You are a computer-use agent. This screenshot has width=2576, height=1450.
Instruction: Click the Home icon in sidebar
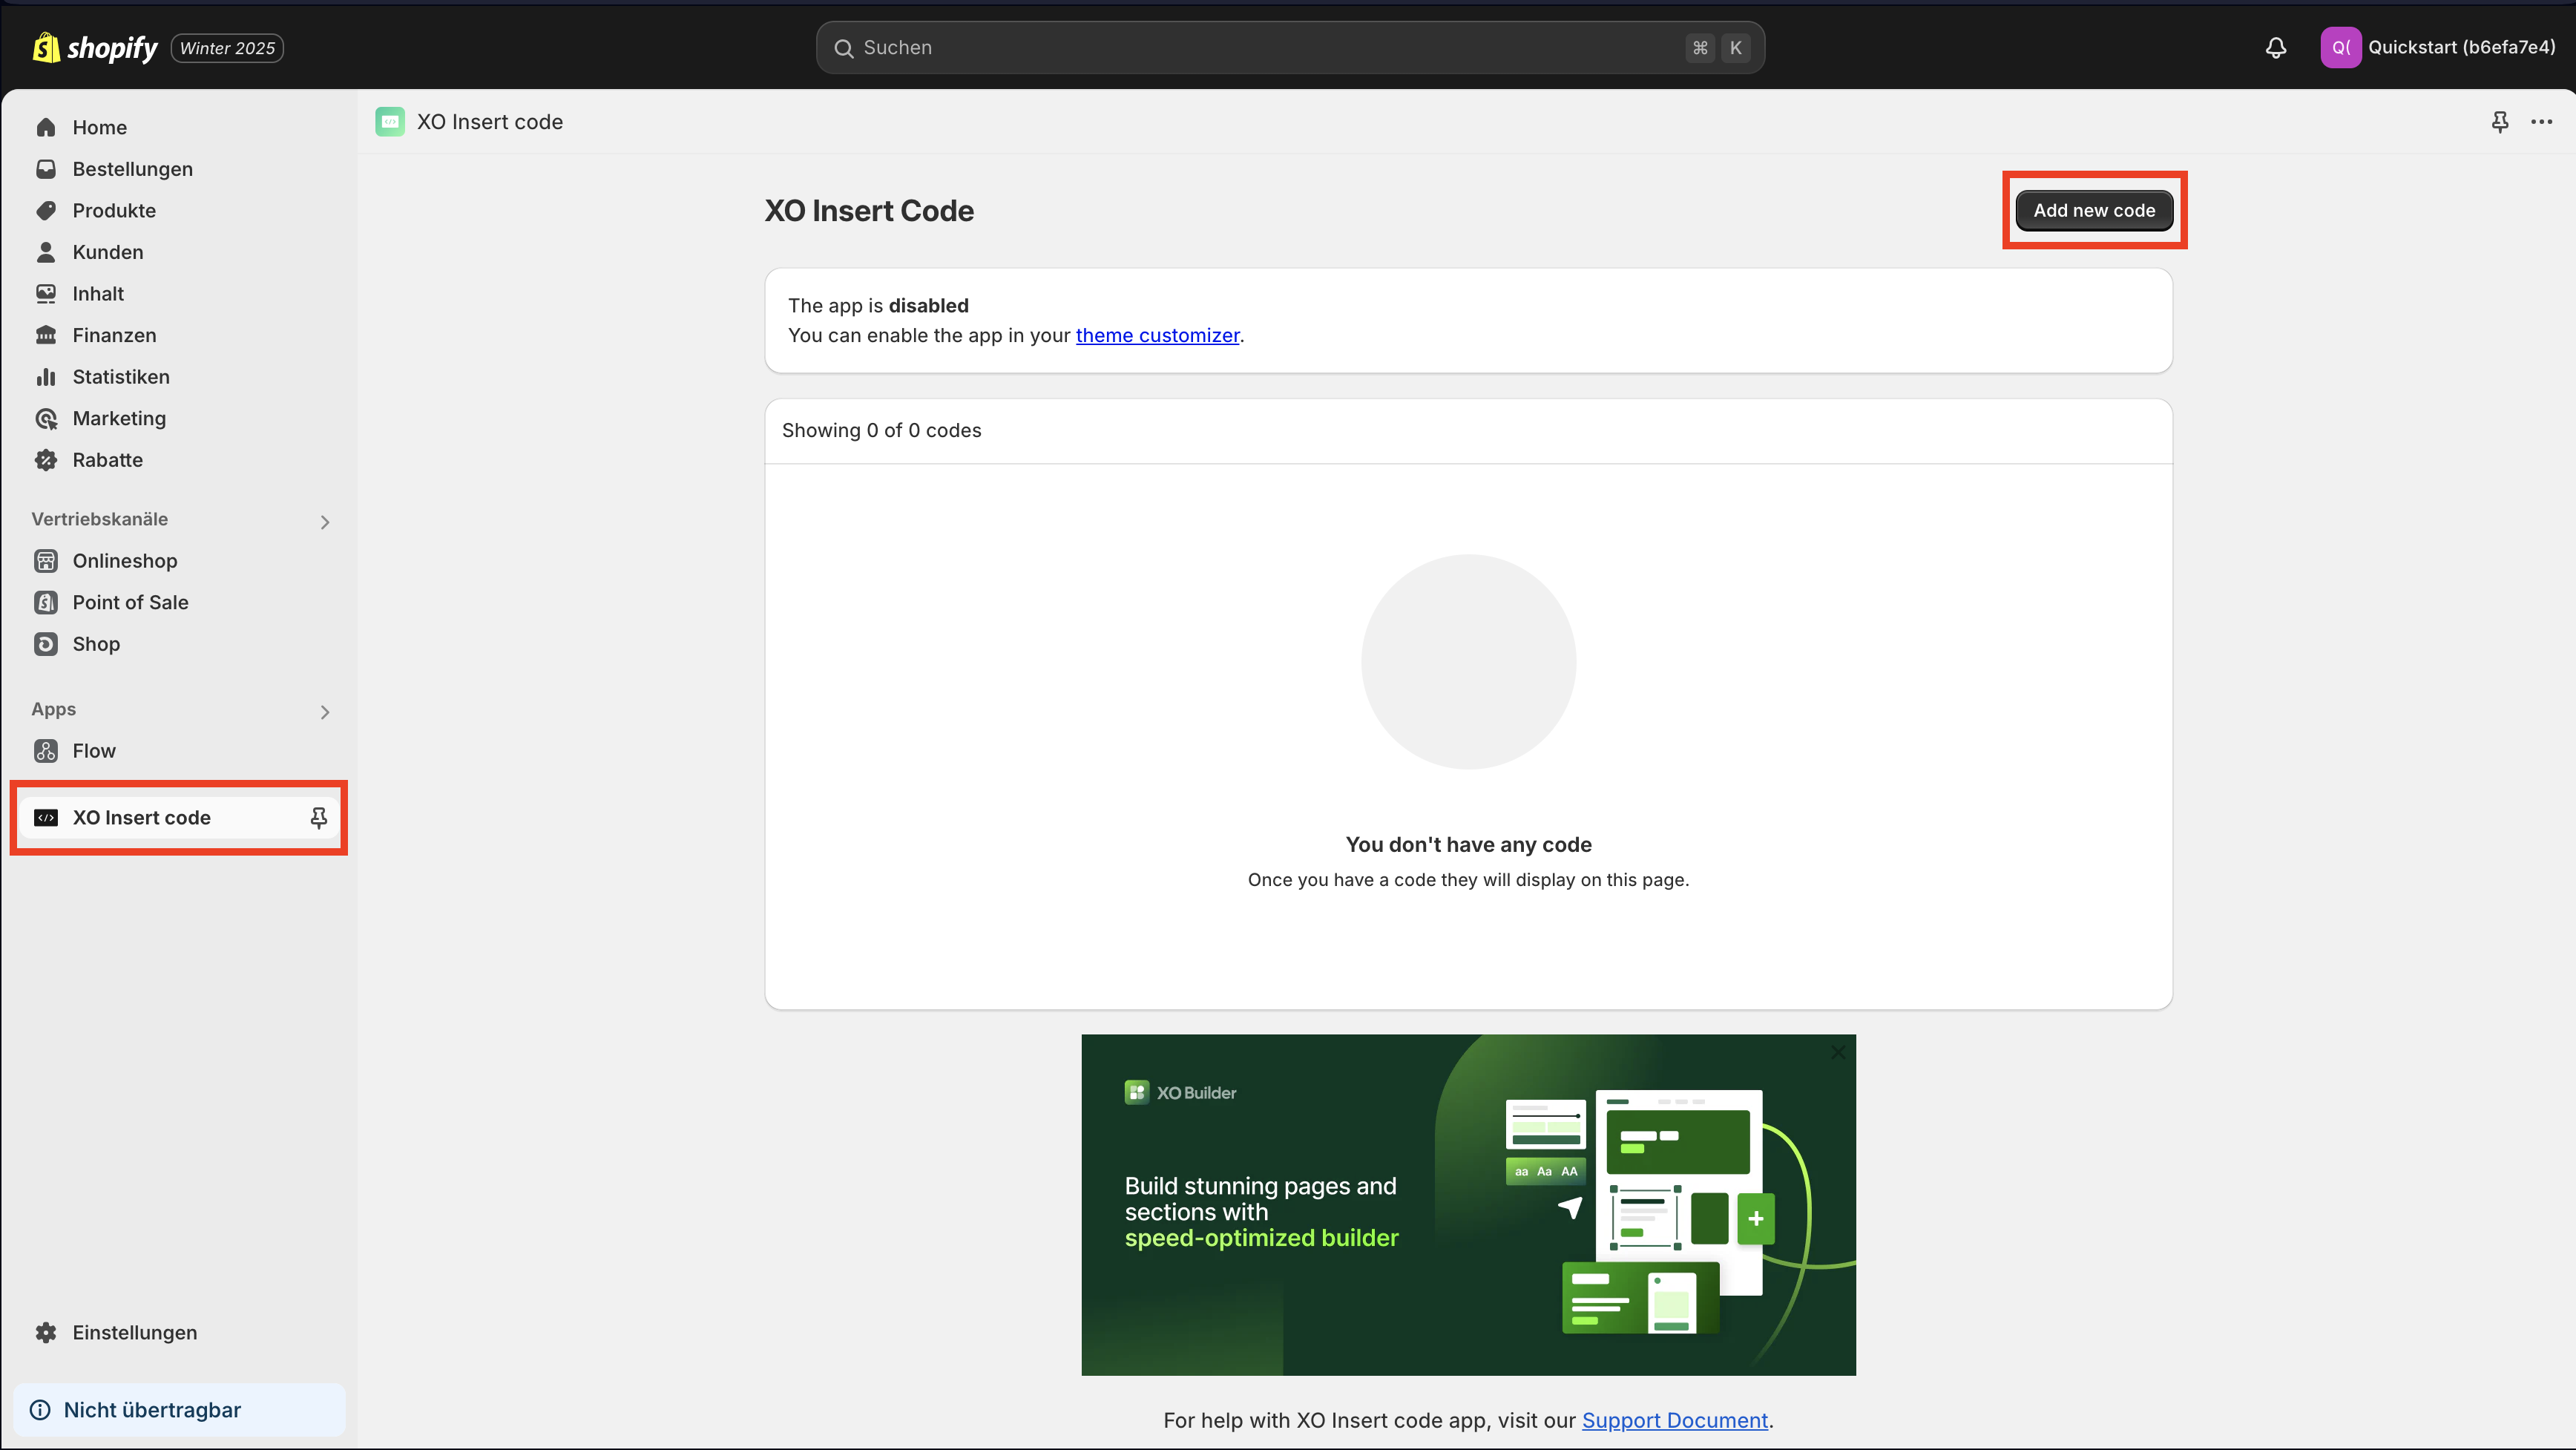pyautogui.click(x=46, y=127)
